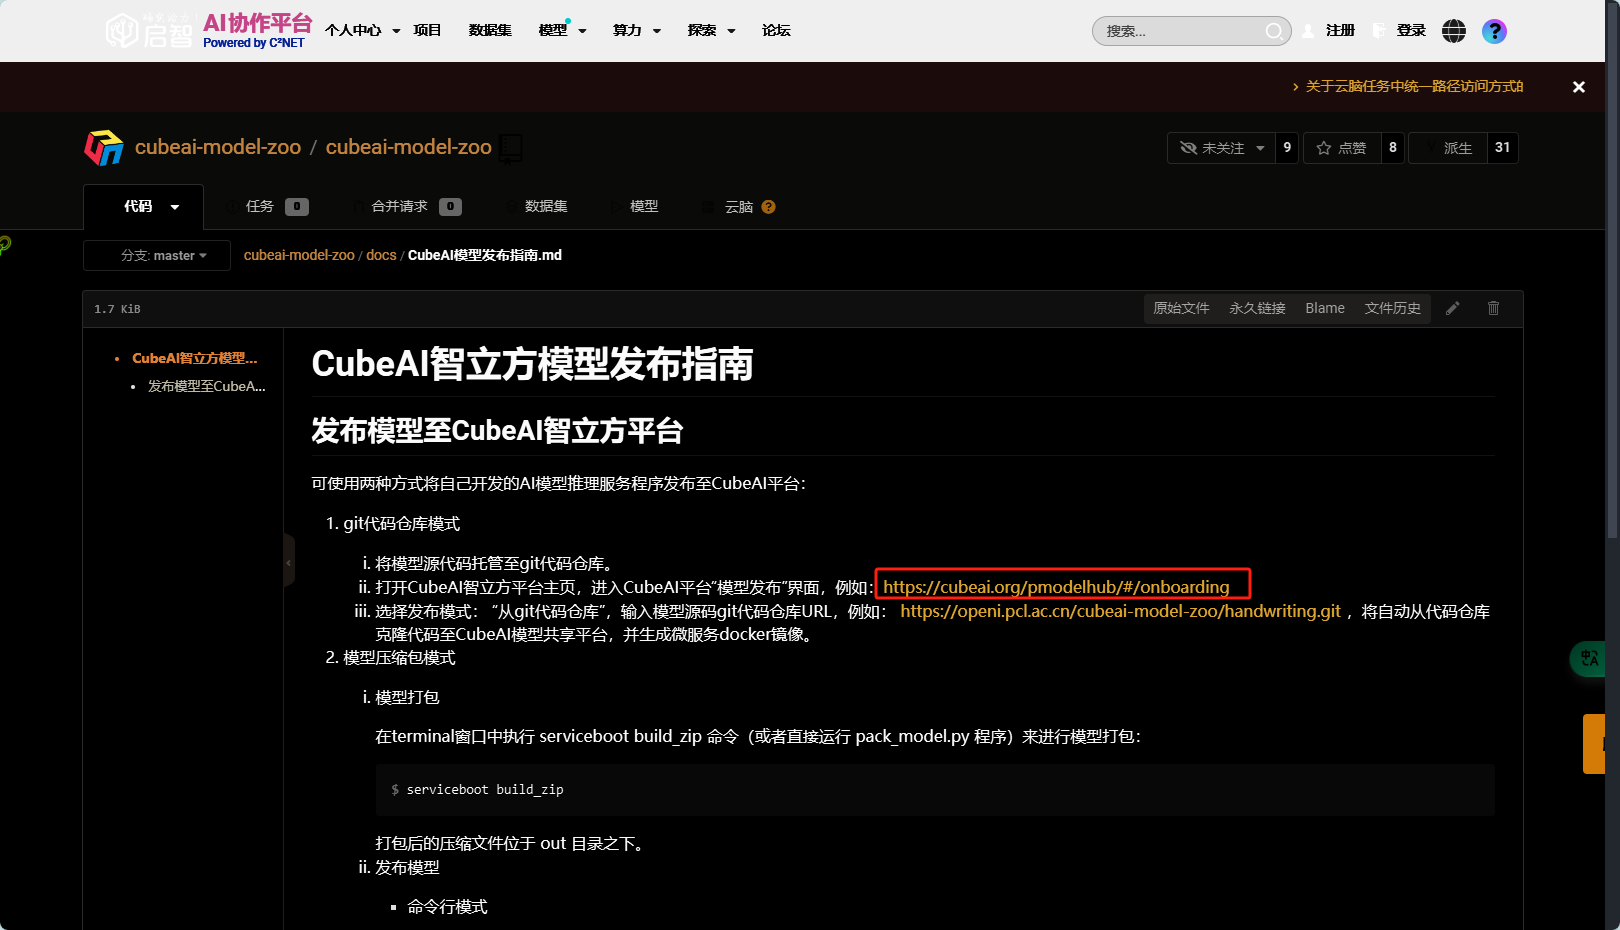Click the cubeai repository avatar icon
1620x930 pixels.
pyautogui.click(x=104, y=148)
